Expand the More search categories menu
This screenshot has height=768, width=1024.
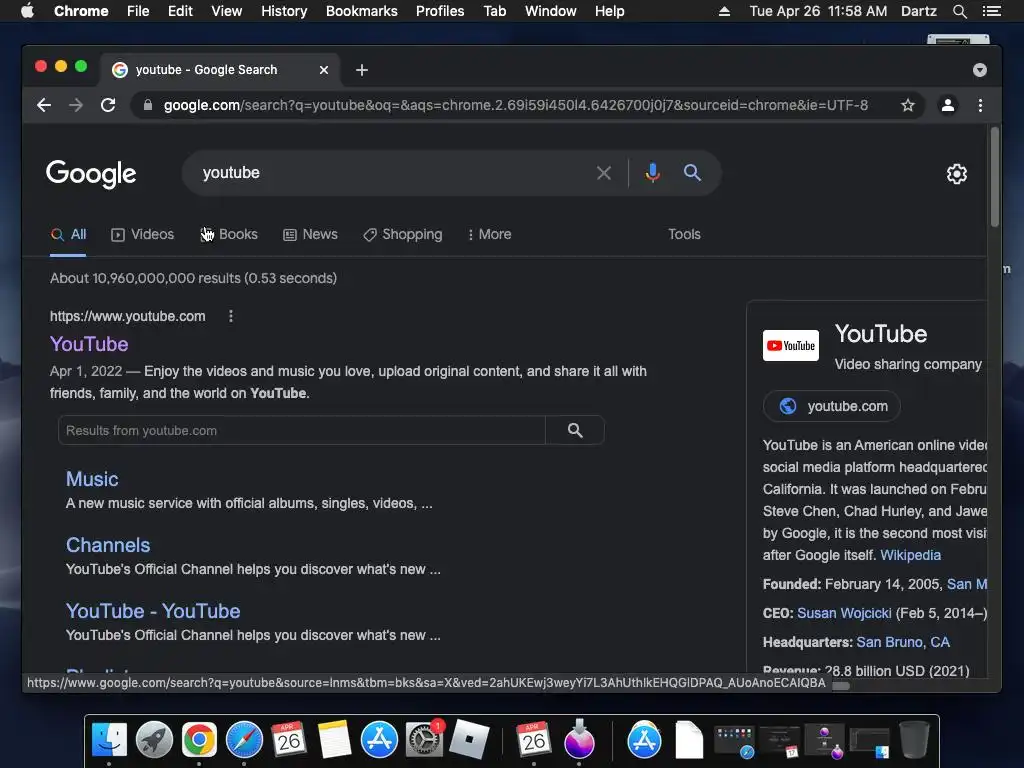489,234
